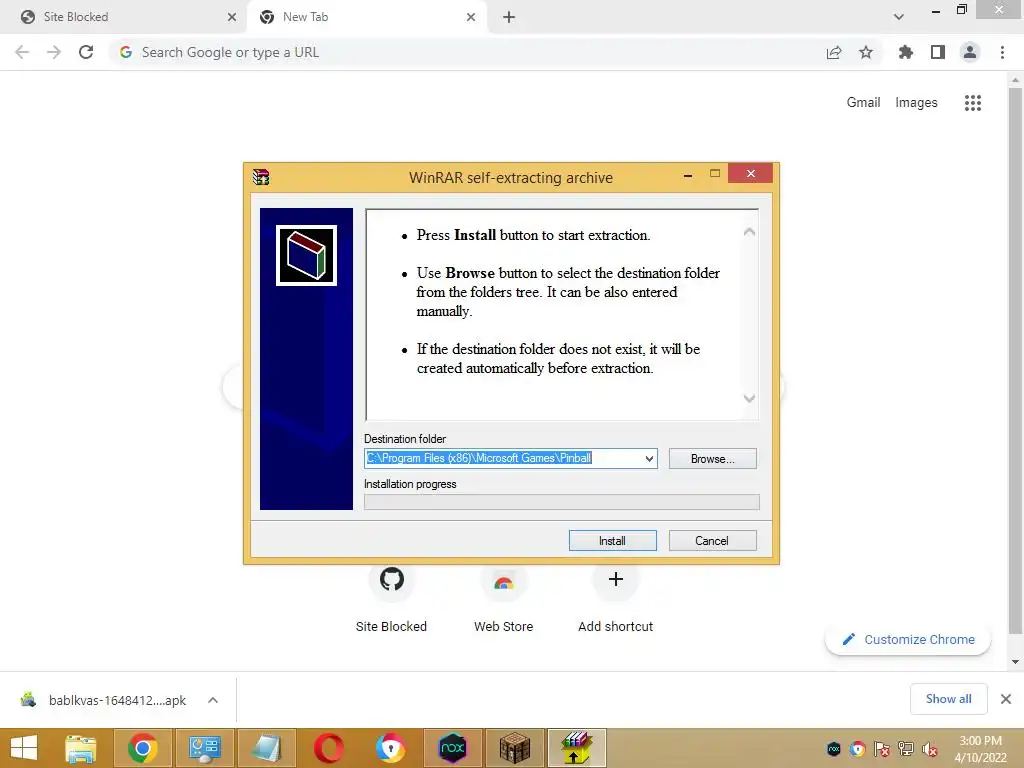This screenshot has width=1024, height=768.
Task: Switch to Google Chrome on the taskbar
Action: (142, 748)
